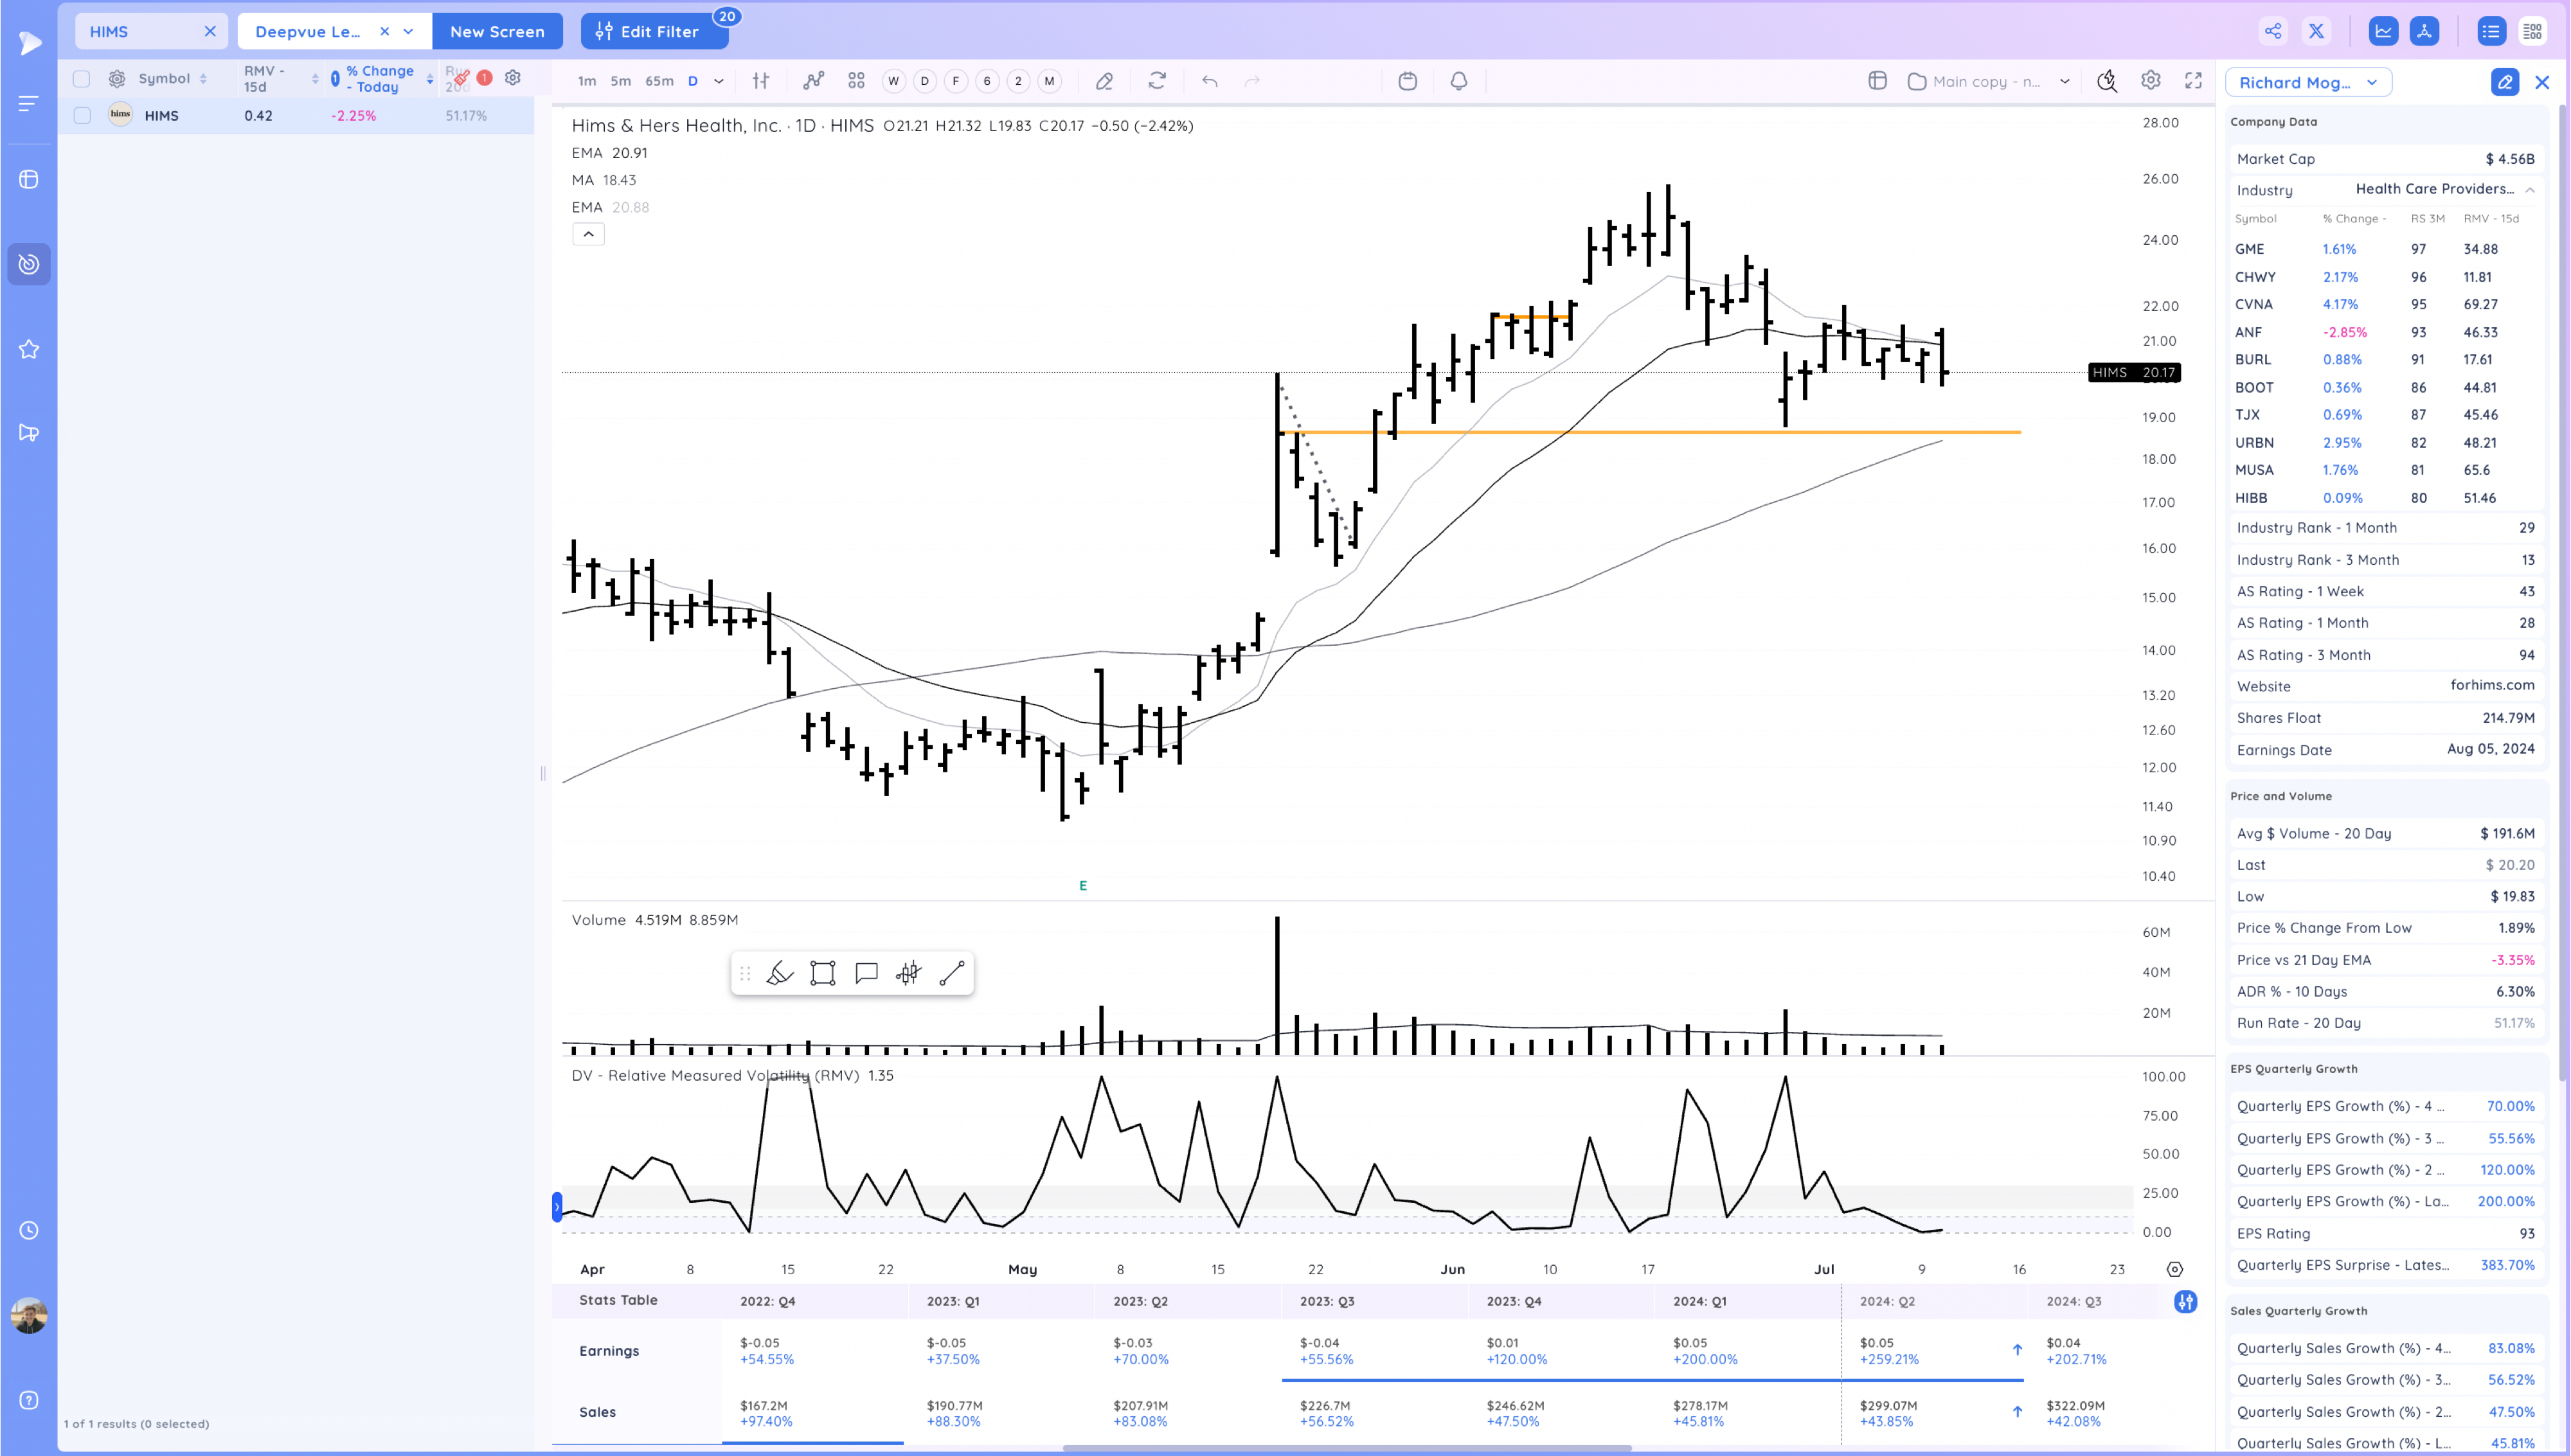Share to X (Twitter) icon
Image resolution: width=2571 pixels, height=1456 pixels.
[x=2315, y=31]
